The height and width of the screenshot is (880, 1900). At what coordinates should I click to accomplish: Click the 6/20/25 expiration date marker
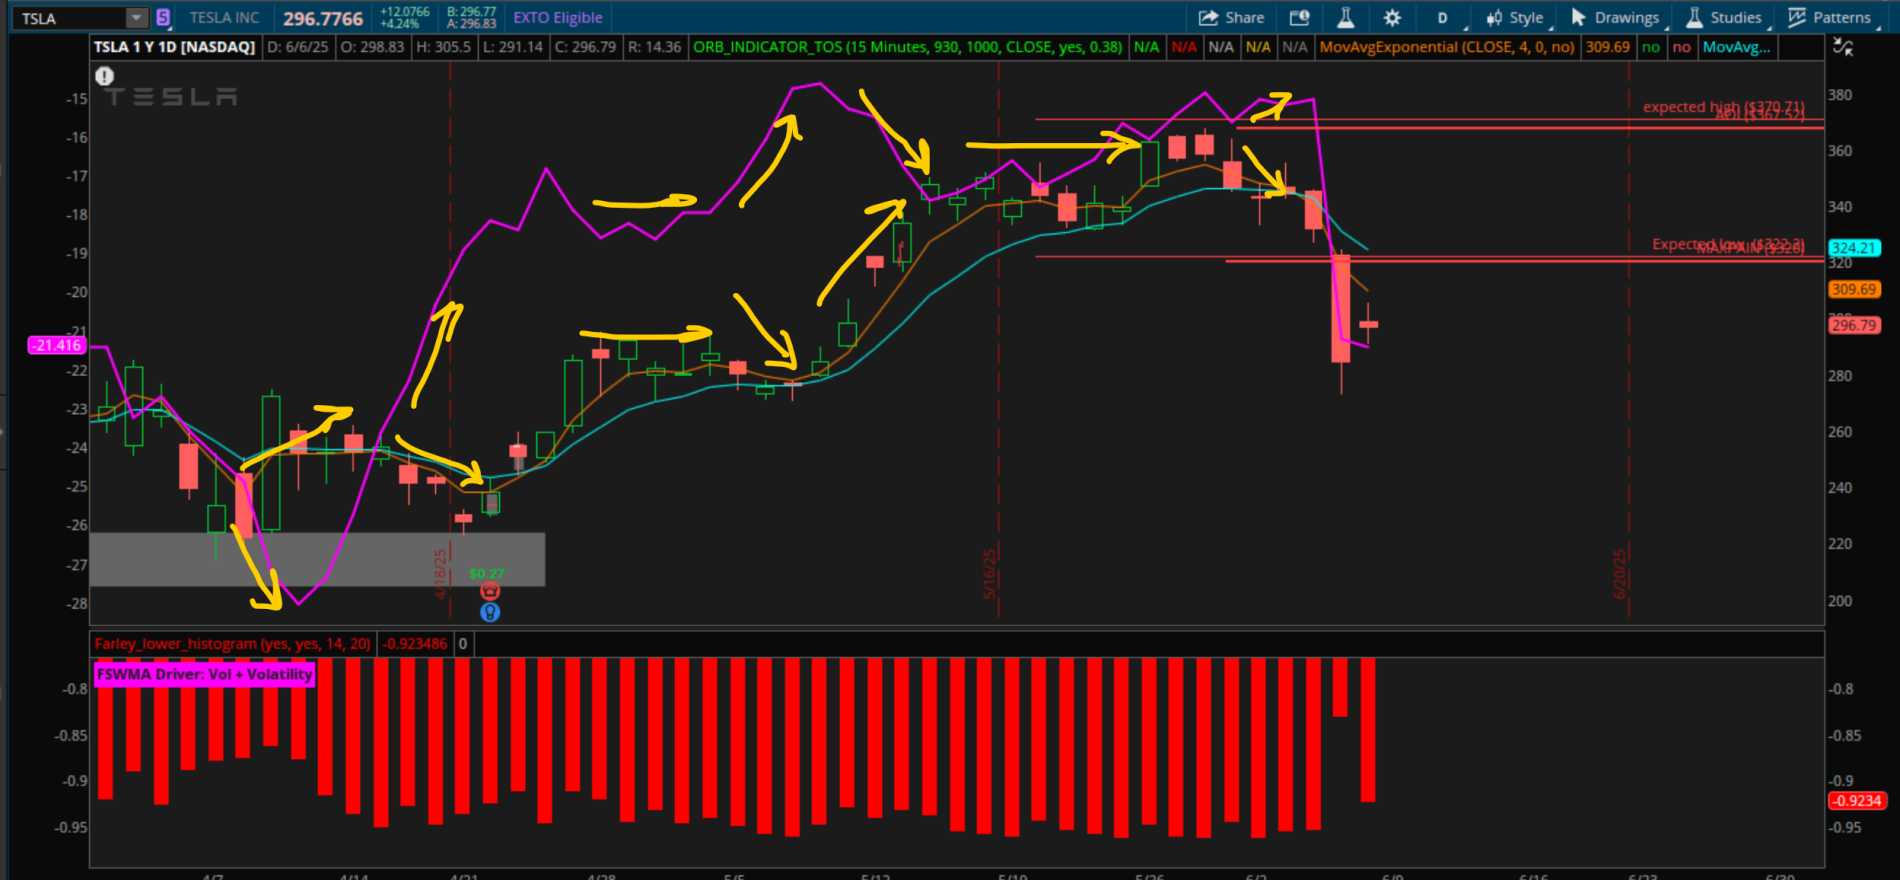tap(1620, 573)
